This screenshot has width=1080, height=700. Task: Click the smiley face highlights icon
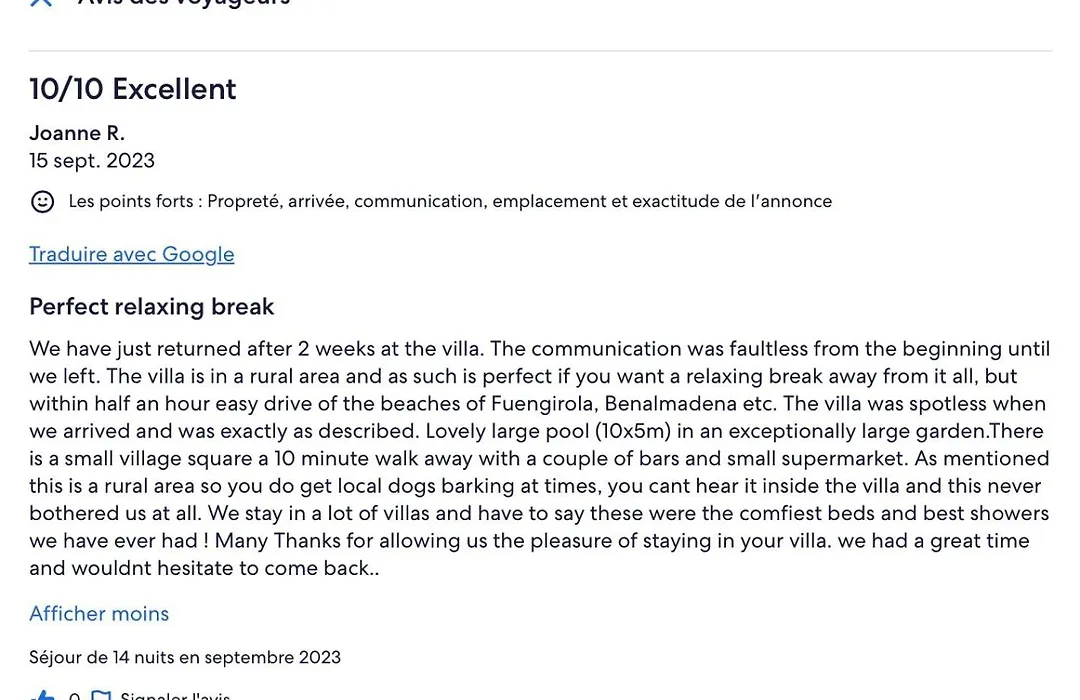(43, 201)
